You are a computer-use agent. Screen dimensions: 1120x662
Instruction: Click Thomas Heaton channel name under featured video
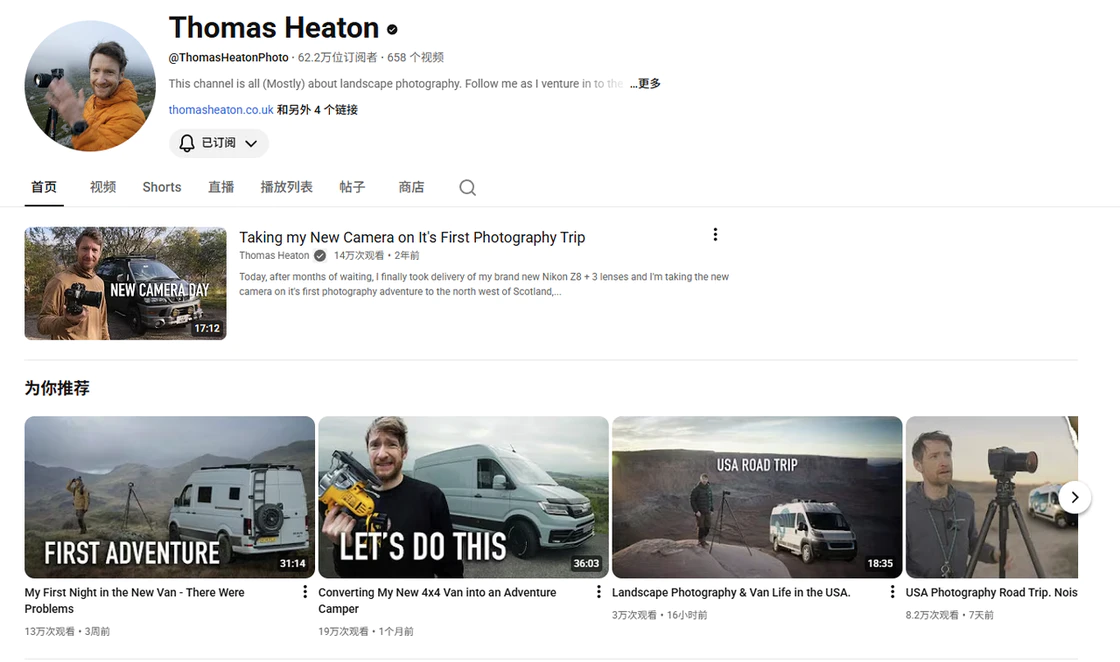click(274, 256)
